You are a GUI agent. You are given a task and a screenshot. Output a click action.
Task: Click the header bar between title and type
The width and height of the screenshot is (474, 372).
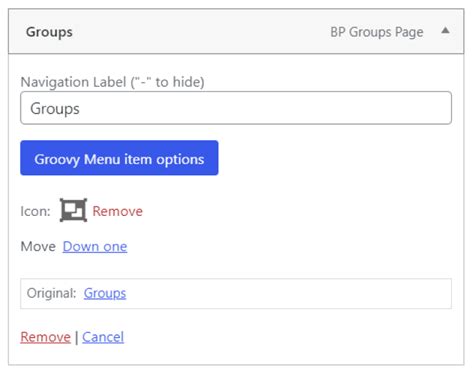pos(200,32)
